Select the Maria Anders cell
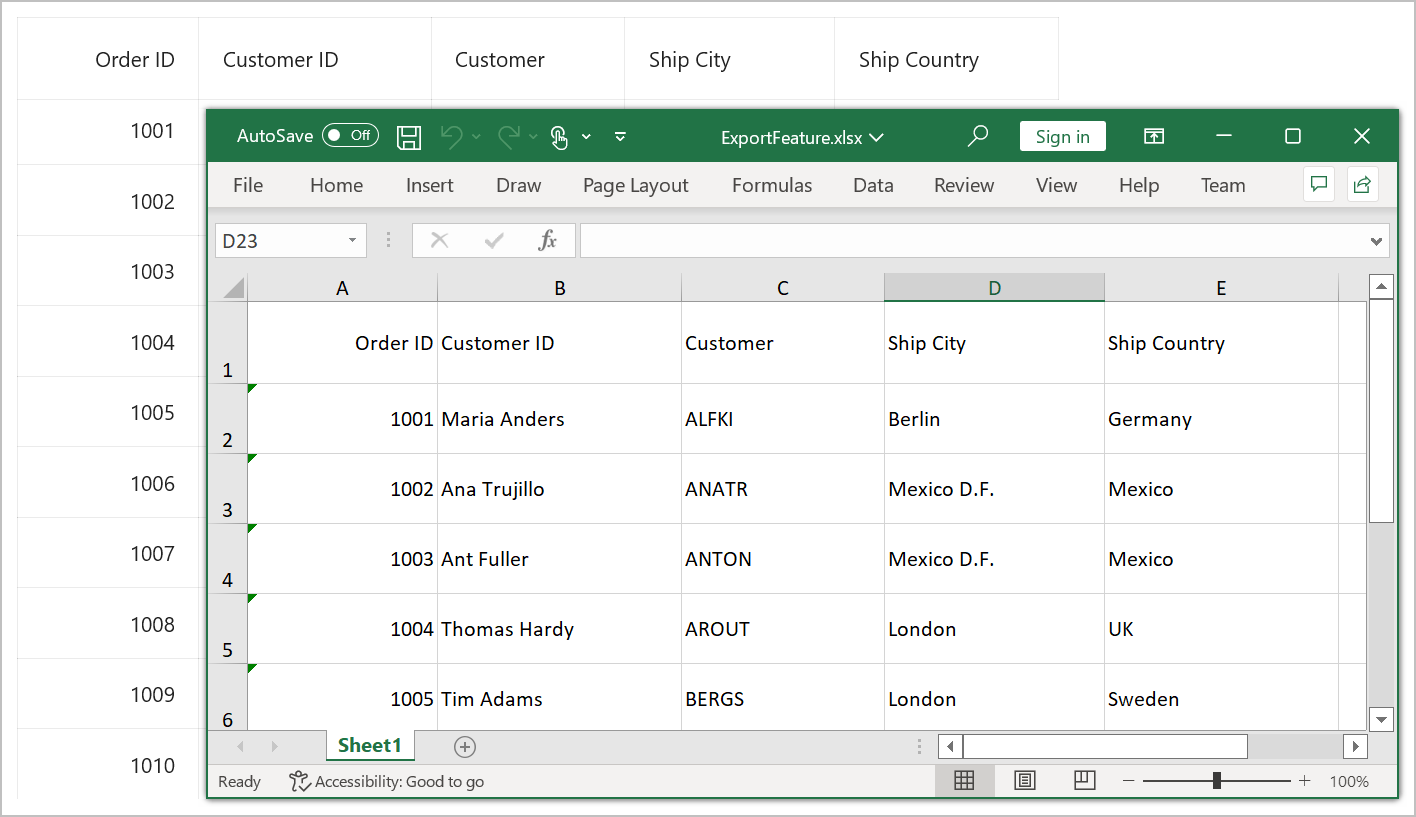 pos(559,419)
